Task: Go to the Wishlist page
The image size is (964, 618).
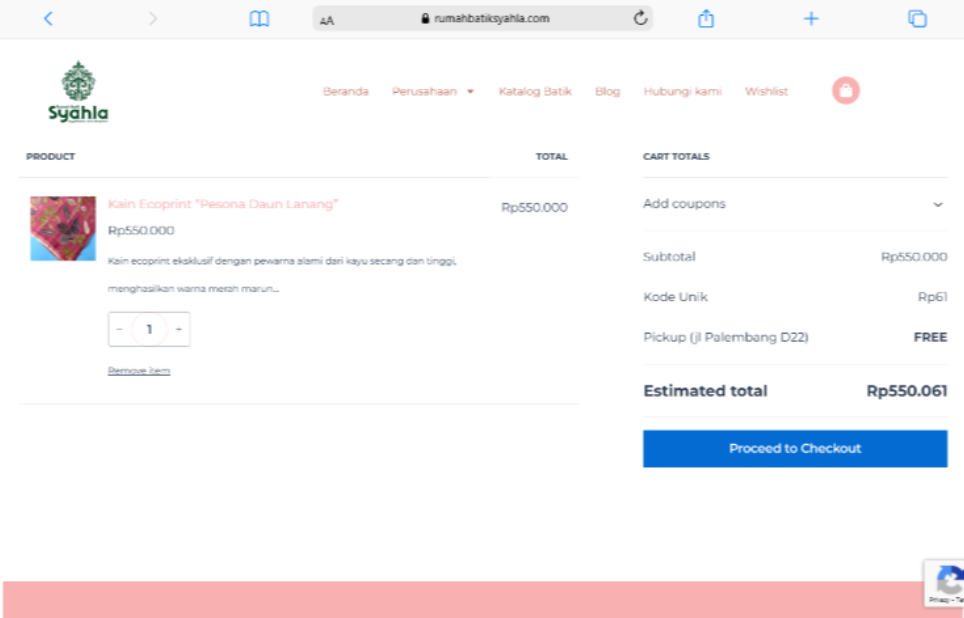Action: (x=766, y=90)
